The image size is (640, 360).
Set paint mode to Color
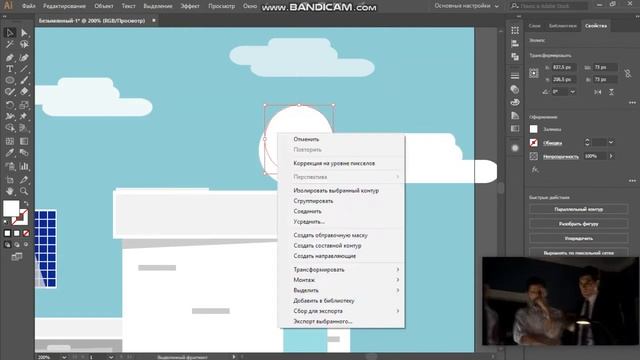pos(7,233)
